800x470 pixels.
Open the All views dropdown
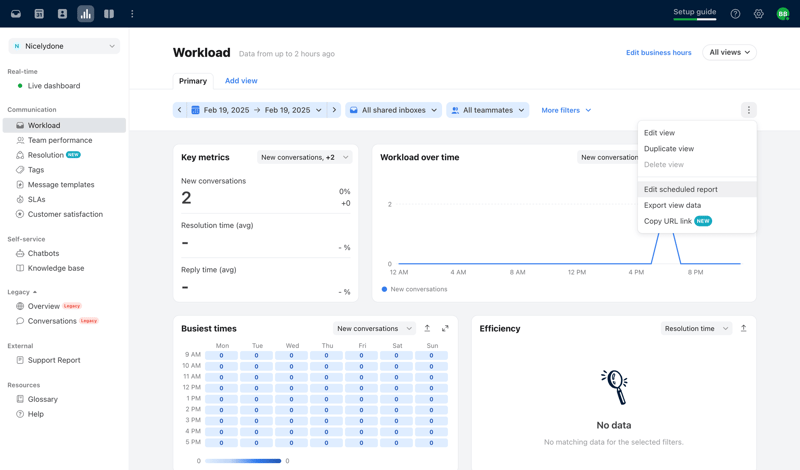(x=729, y=52)
